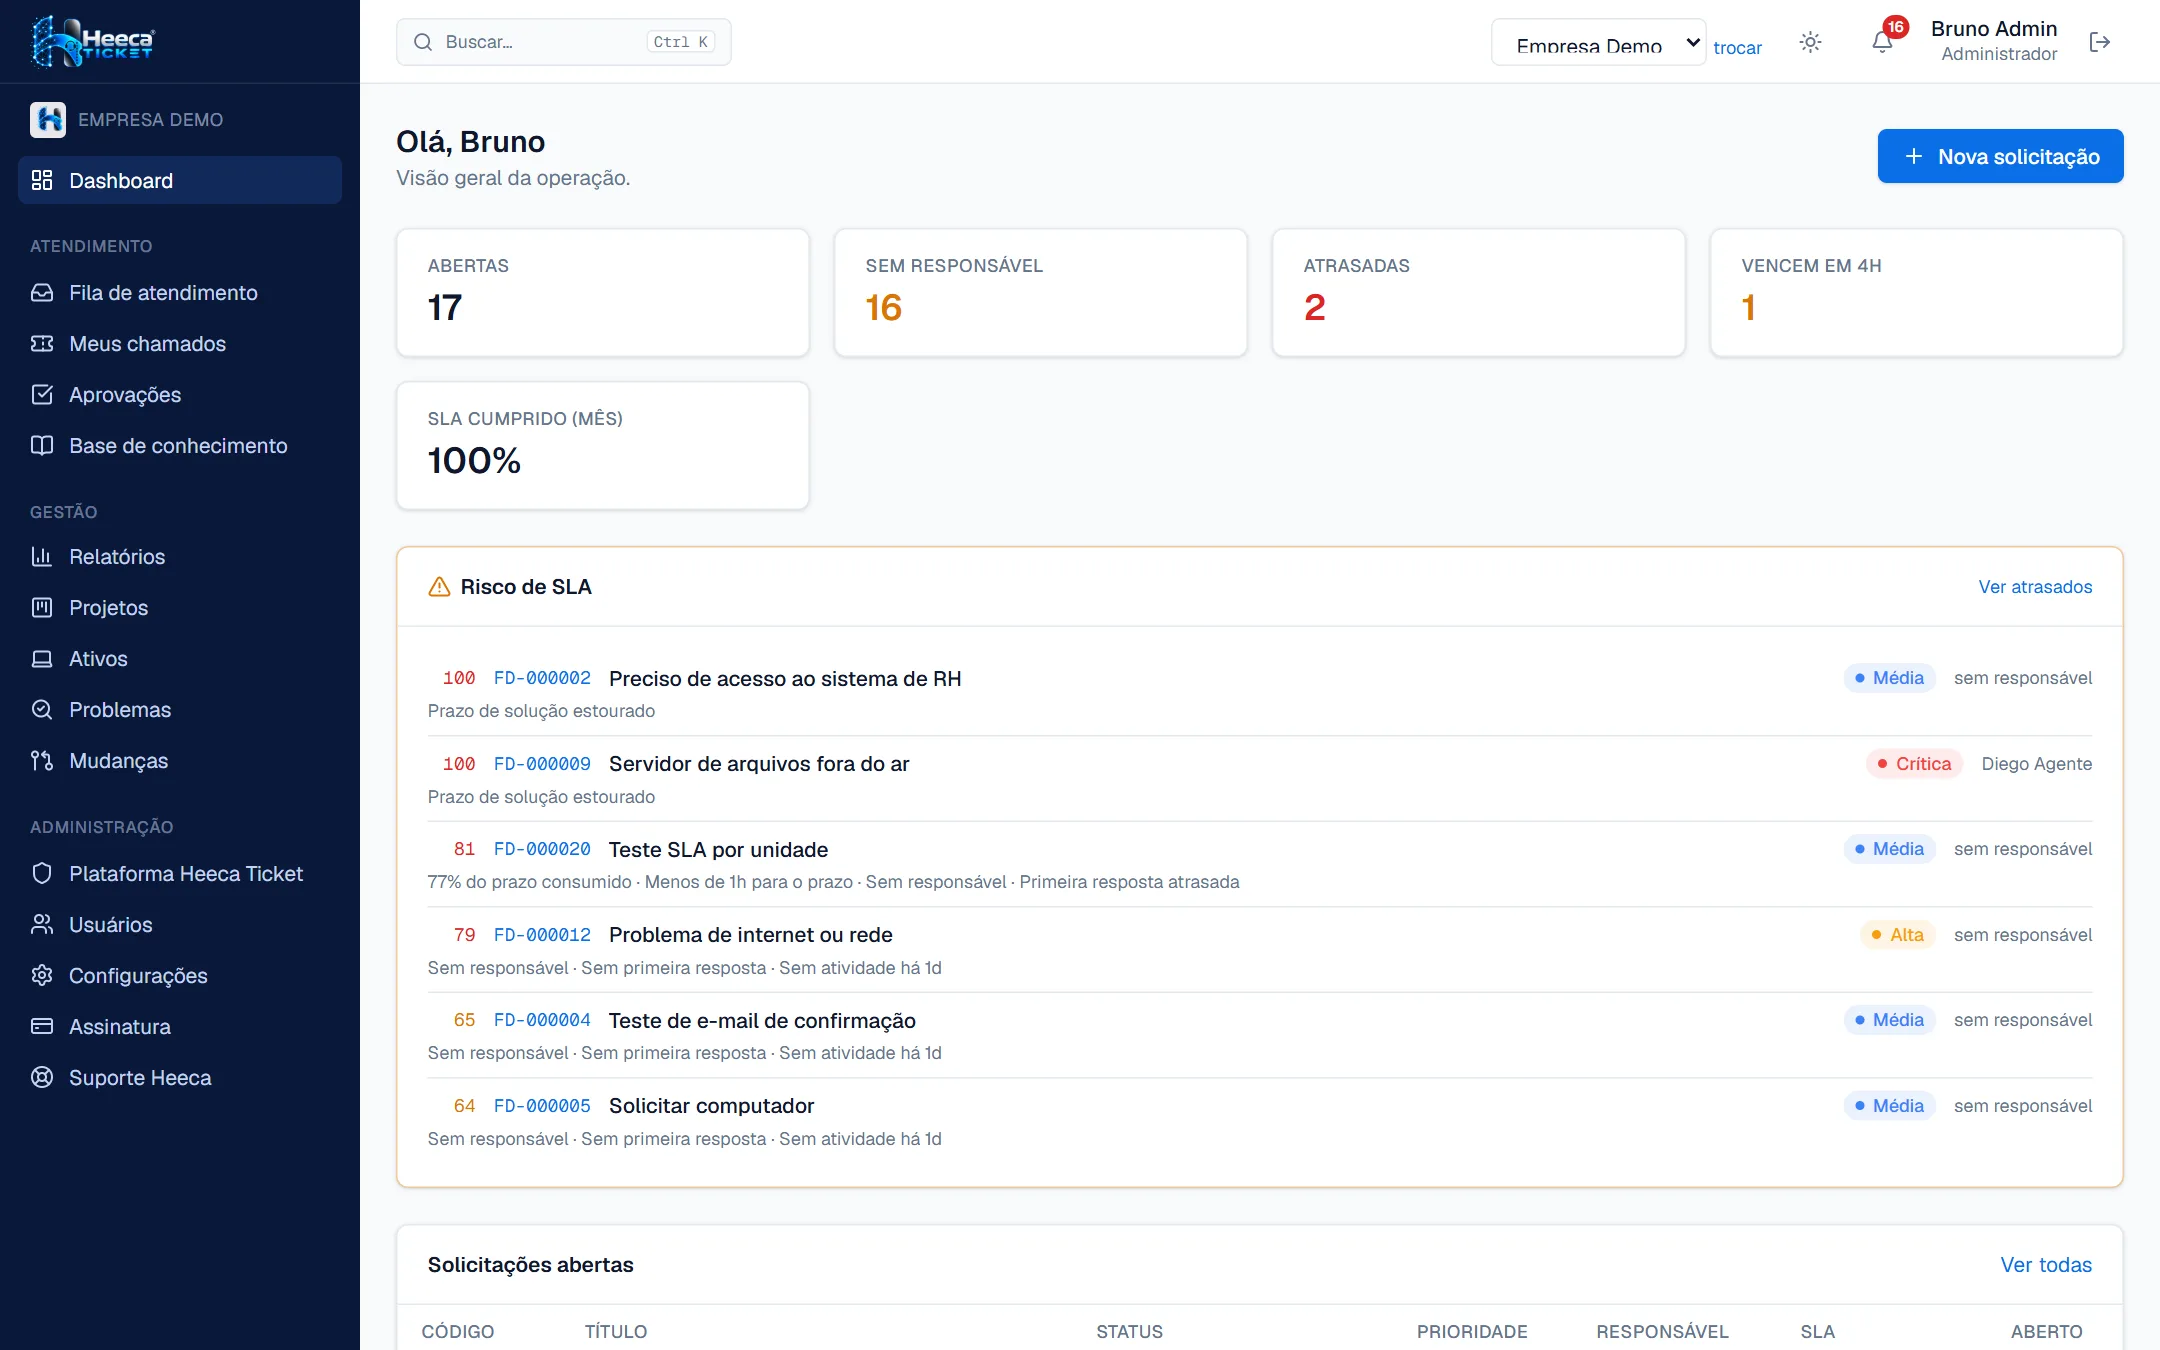
Task: Click the STATUS column header
Action: (1129, 1331)
